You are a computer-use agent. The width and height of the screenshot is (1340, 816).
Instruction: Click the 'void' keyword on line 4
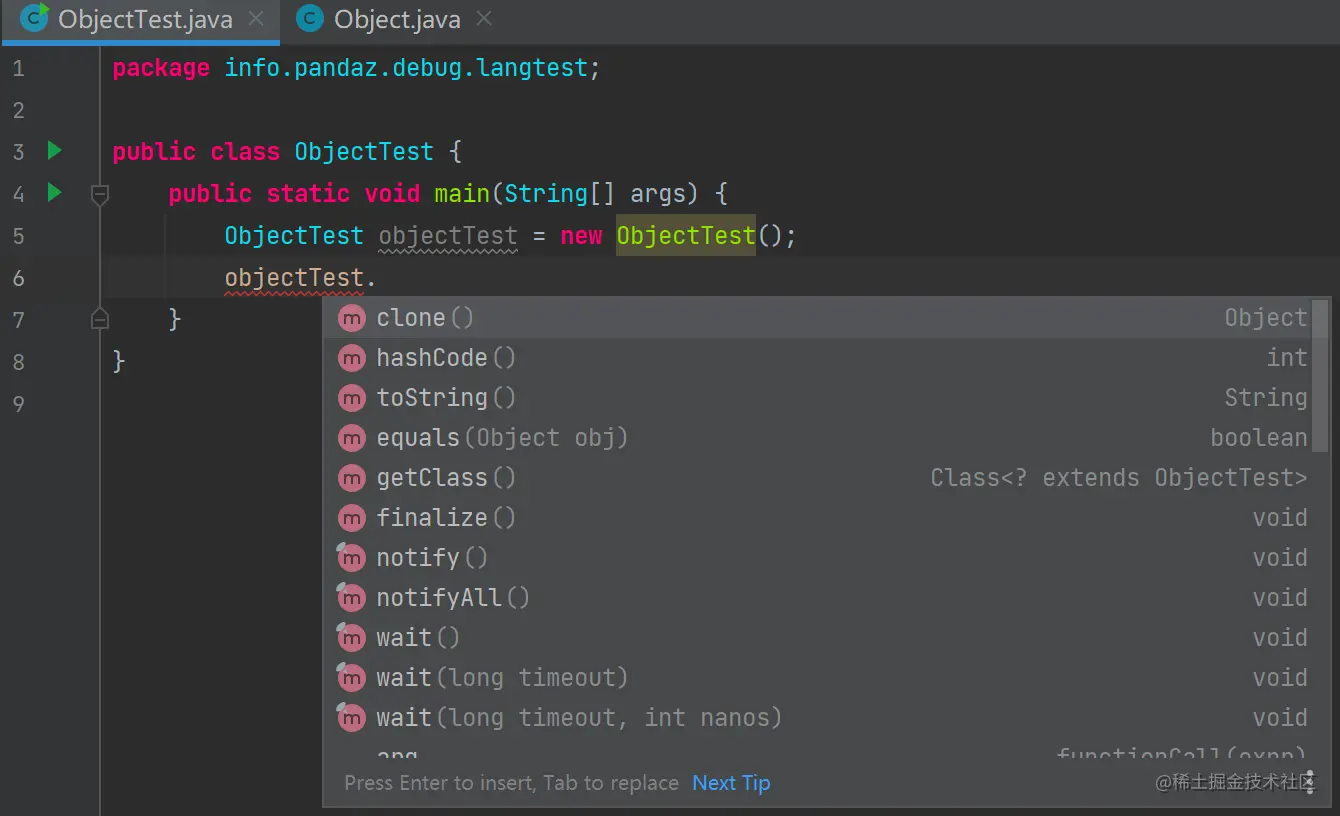tap(392, 194)
